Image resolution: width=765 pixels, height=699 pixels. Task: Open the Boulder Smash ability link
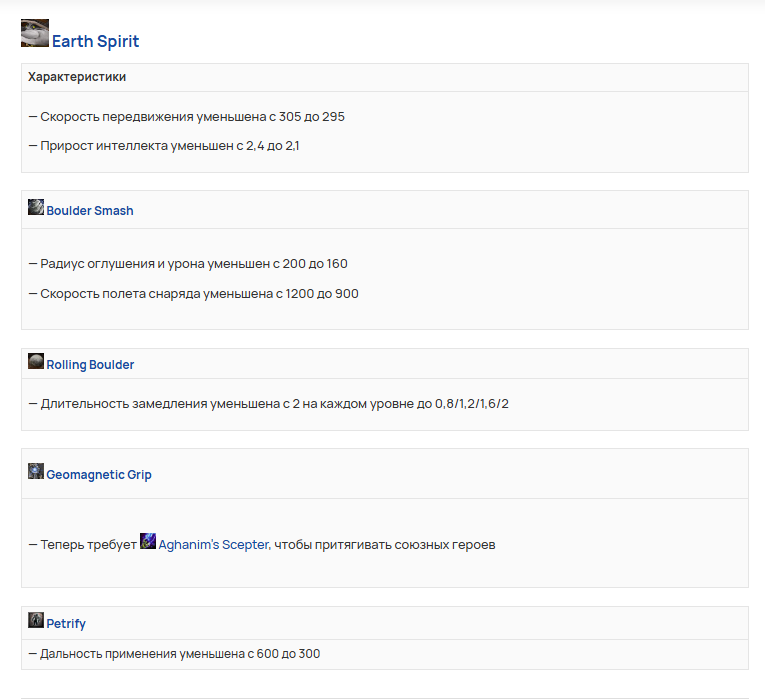(x=90, y=211)
